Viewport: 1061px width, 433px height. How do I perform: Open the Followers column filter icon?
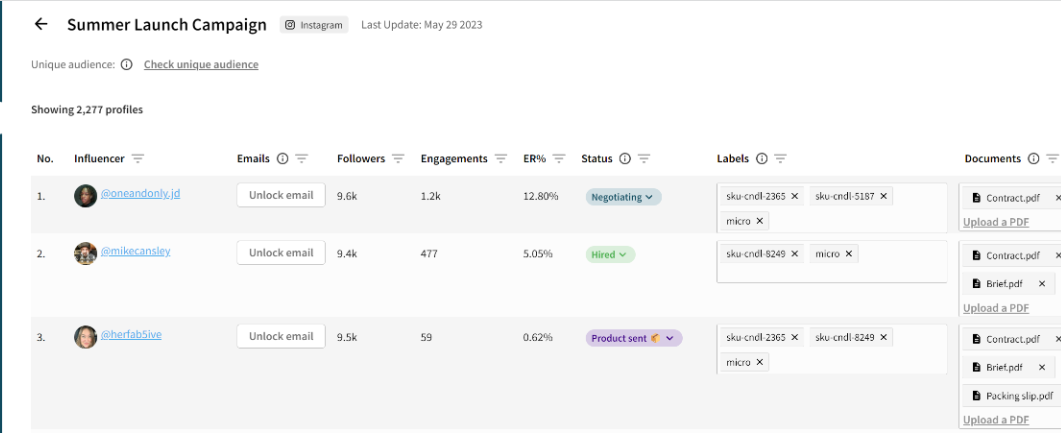coord(398,159)
